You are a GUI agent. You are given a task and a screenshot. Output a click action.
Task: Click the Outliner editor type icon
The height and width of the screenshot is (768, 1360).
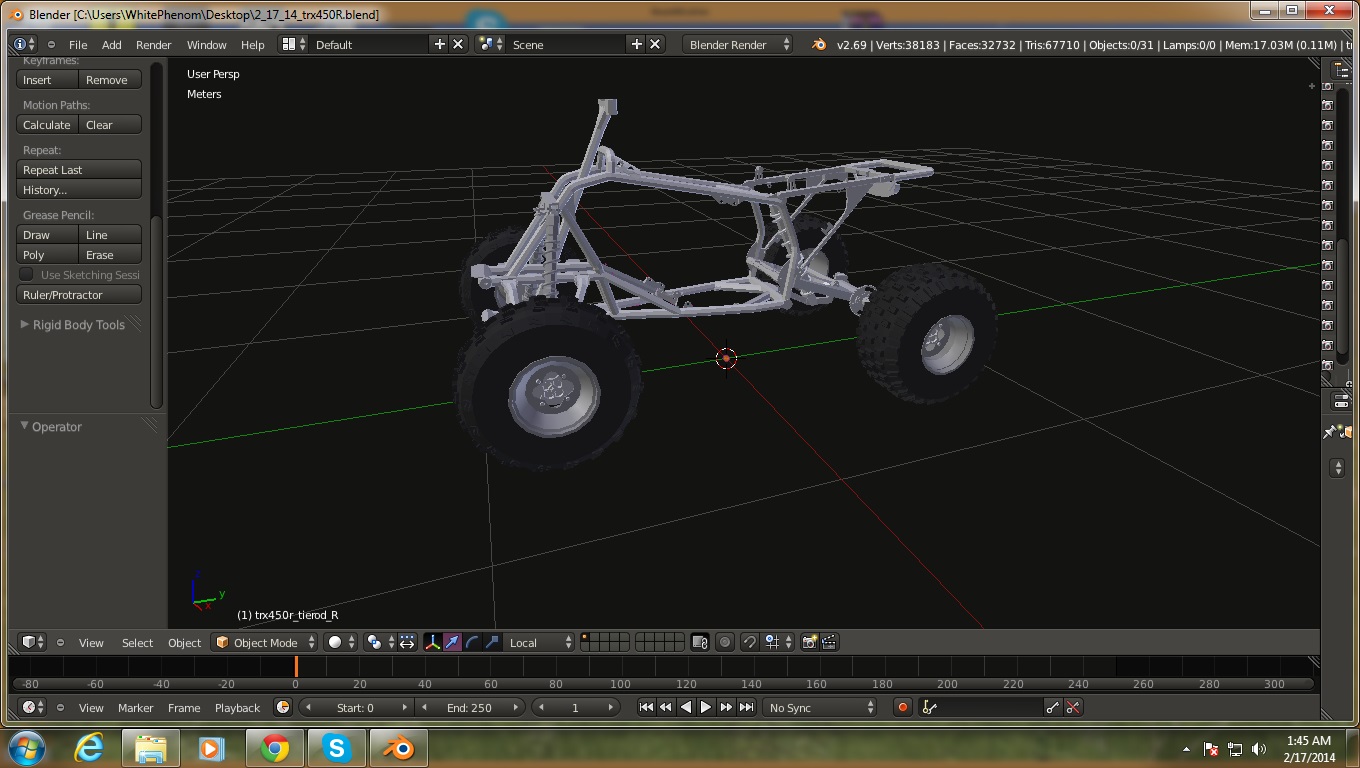[x=1341, y=72]
